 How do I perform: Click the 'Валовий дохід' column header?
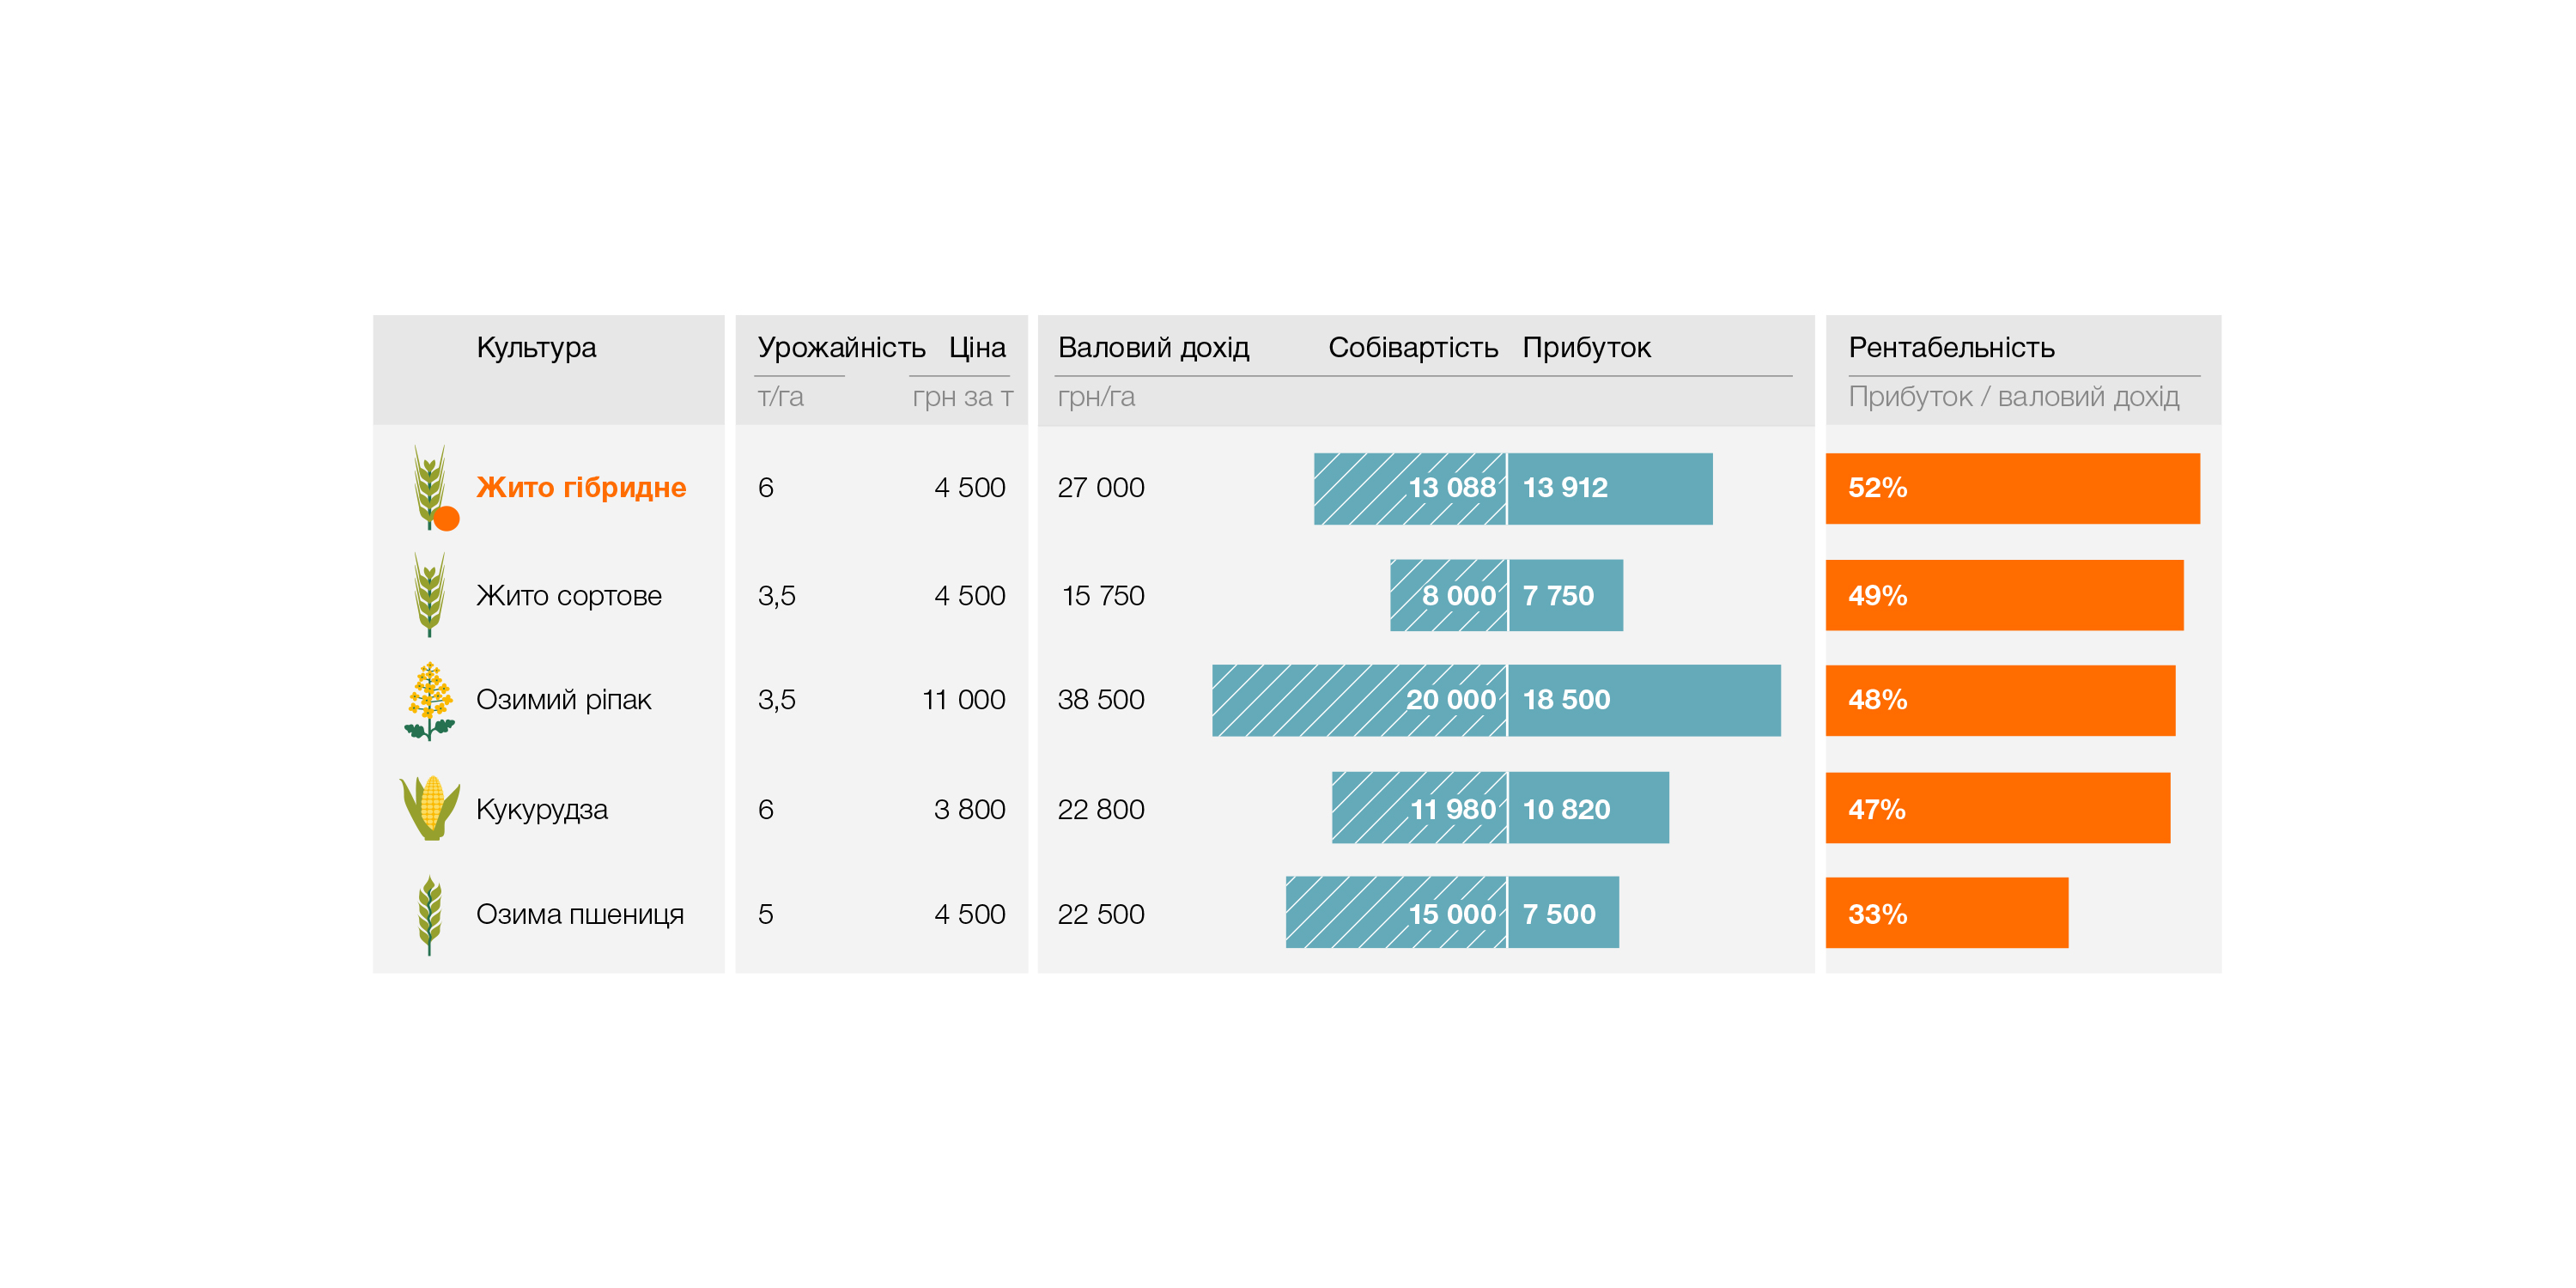[1154, 347]
